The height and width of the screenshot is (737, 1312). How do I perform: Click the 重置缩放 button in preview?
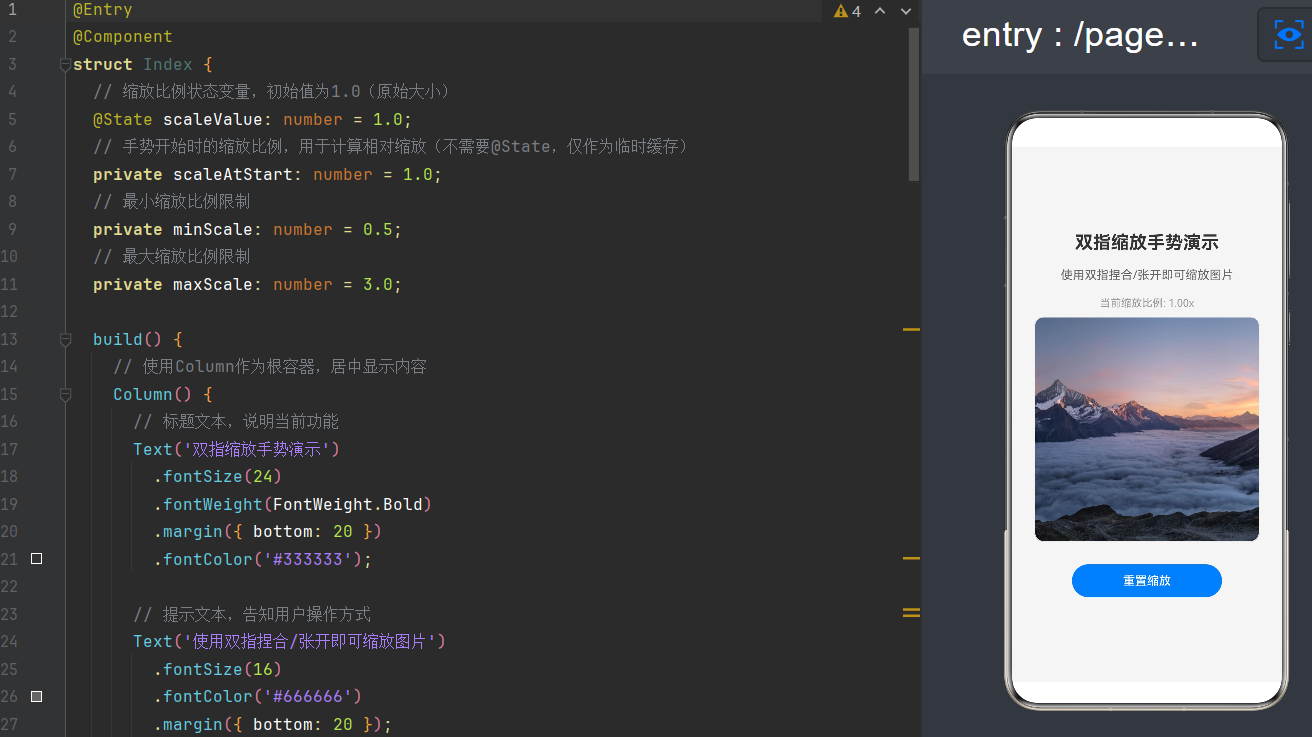pyautogui.click(x=1147, y=581)
